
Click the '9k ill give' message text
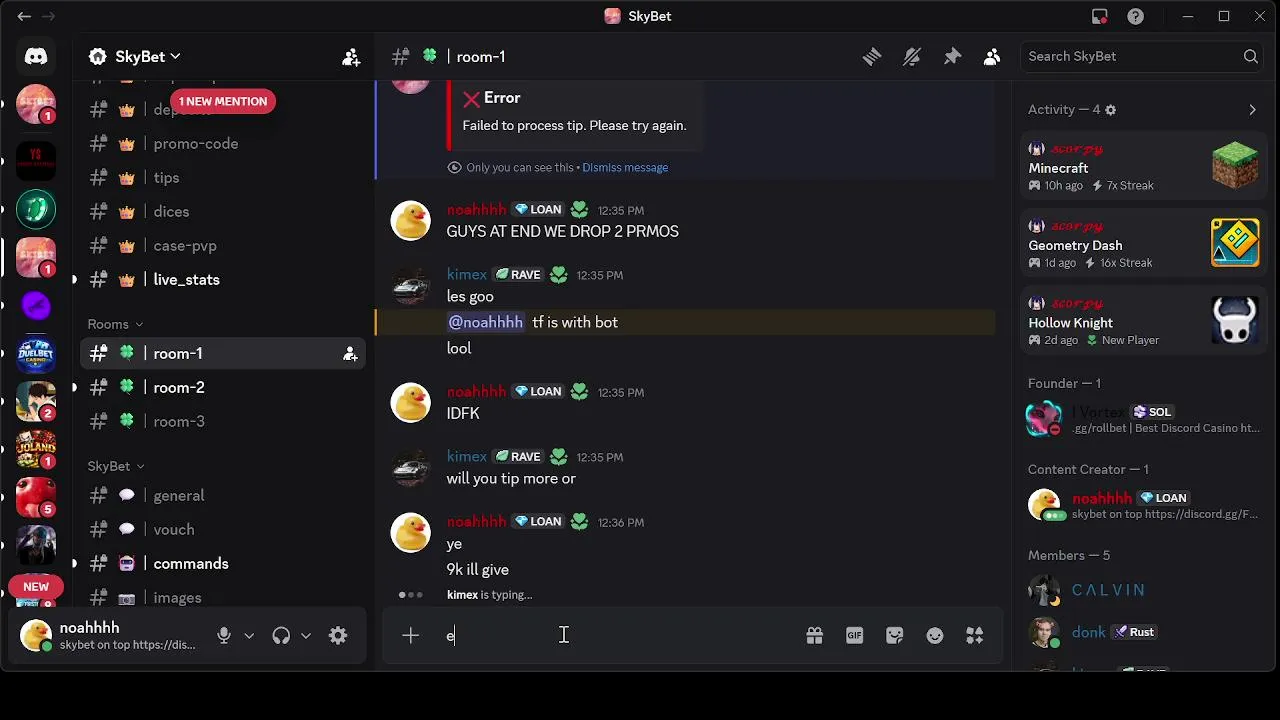tap(477, 570)
